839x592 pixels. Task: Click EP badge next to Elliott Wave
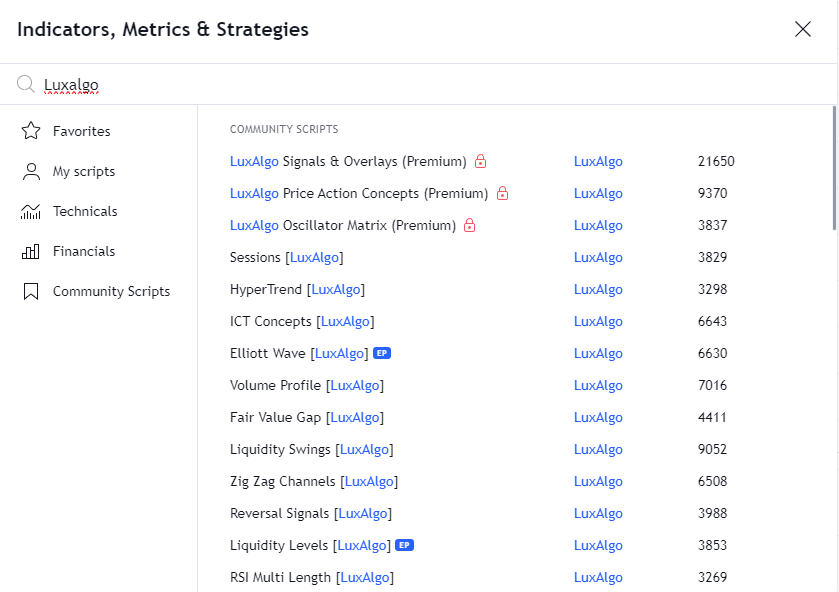click(382, 353)
